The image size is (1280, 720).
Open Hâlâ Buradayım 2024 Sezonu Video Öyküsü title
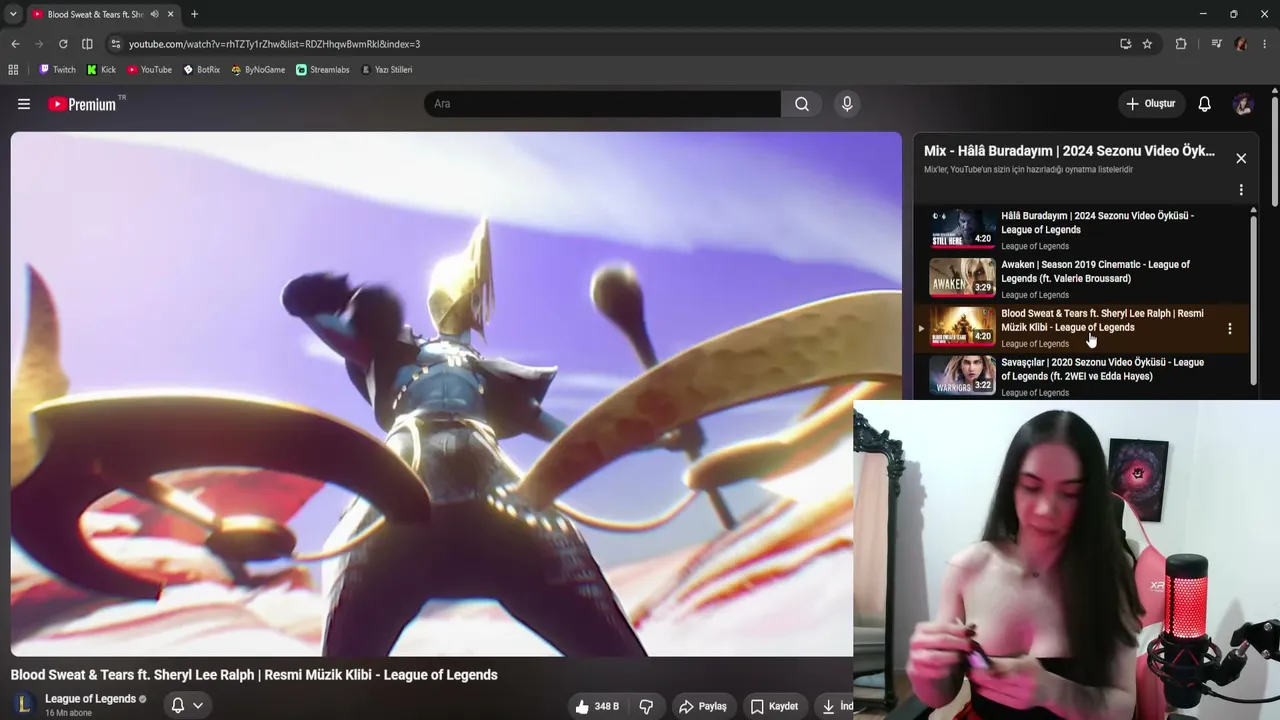pyautogui.click(x=1097, y=223)
